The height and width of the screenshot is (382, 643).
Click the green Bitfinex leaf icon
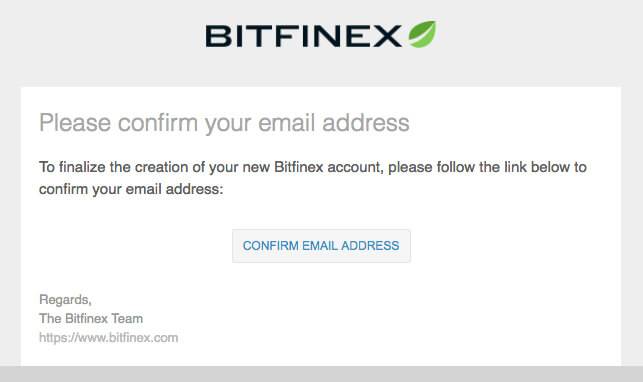422,34
